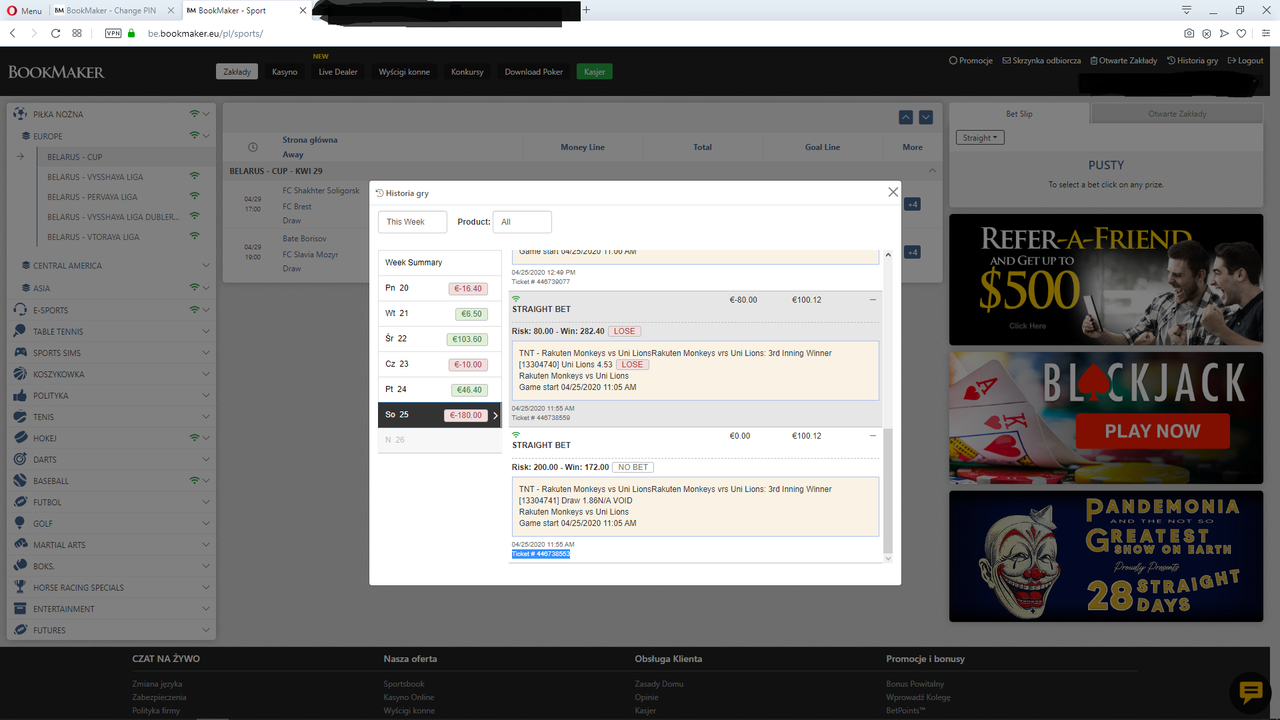
Task: Click blue down-arrow button above odds table
Action: [x=926, y=117]
